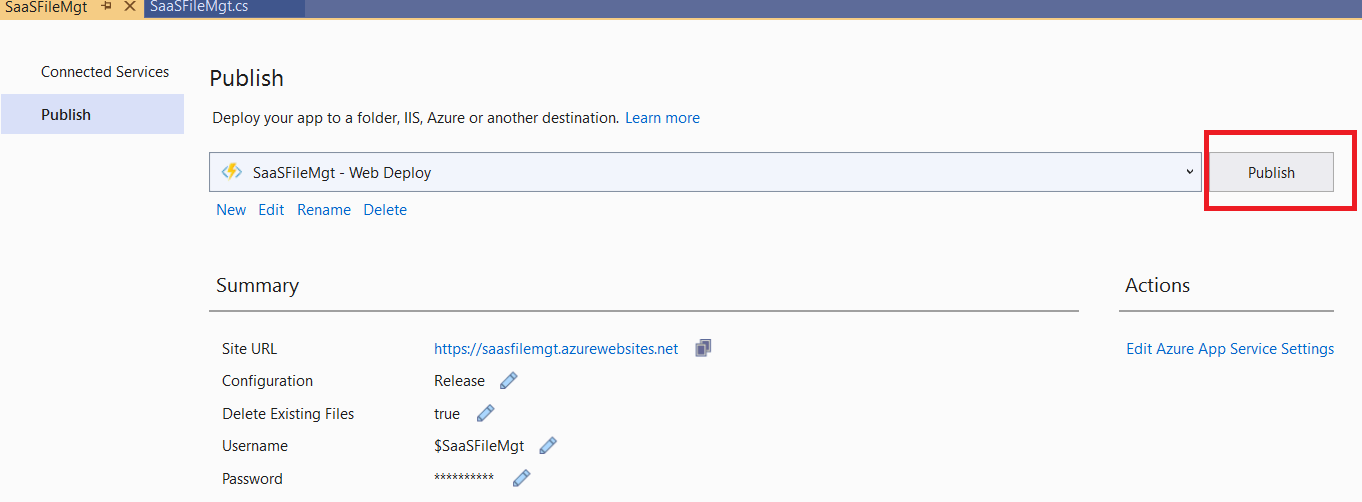Expand the publish profile dropdown arrow
Screen dimensions: 1362x502
(x=1189, y=172)
